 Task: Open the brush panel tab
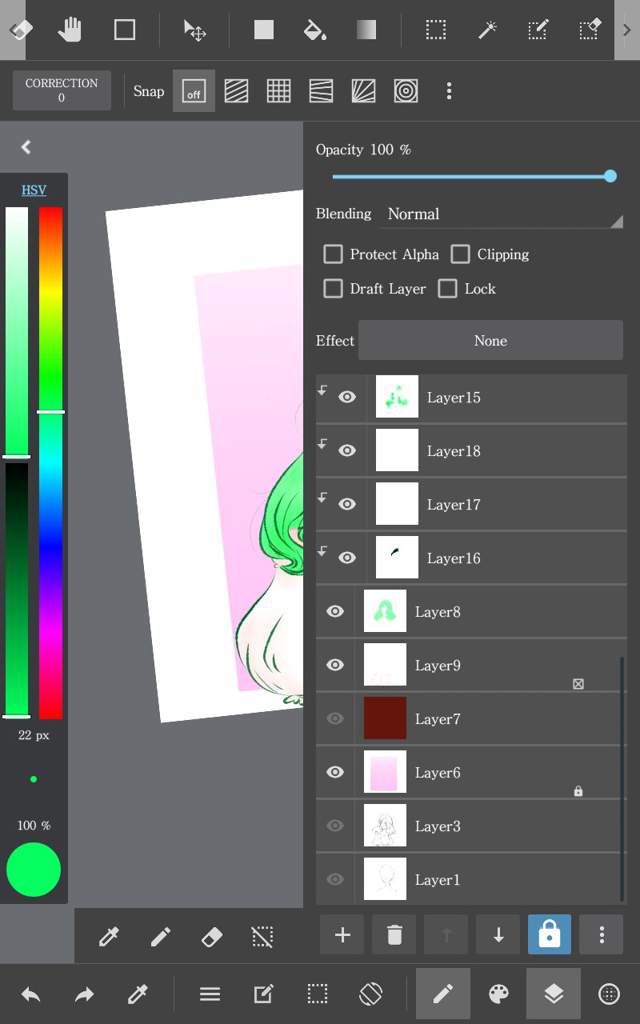pyautogui.click(x=443, y=994)
